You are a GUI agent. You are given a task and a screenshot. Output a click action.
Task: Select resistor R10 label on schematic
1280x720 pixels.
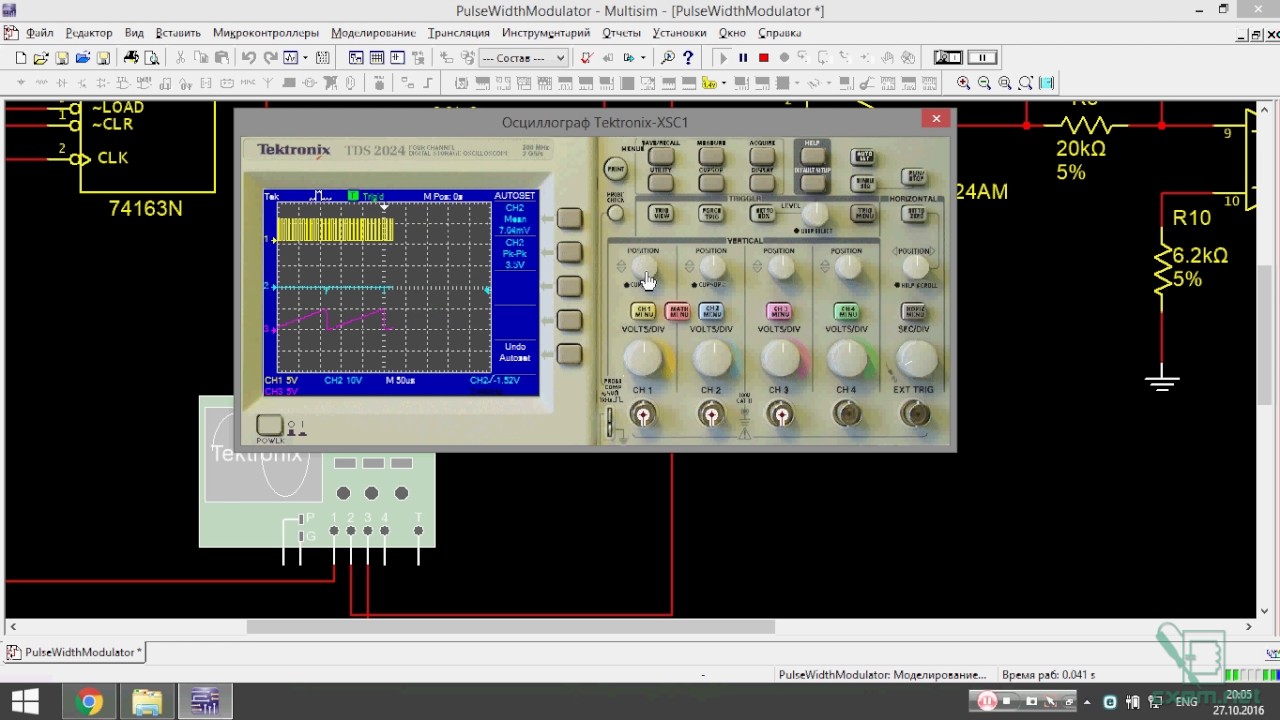coord(1192,218)
